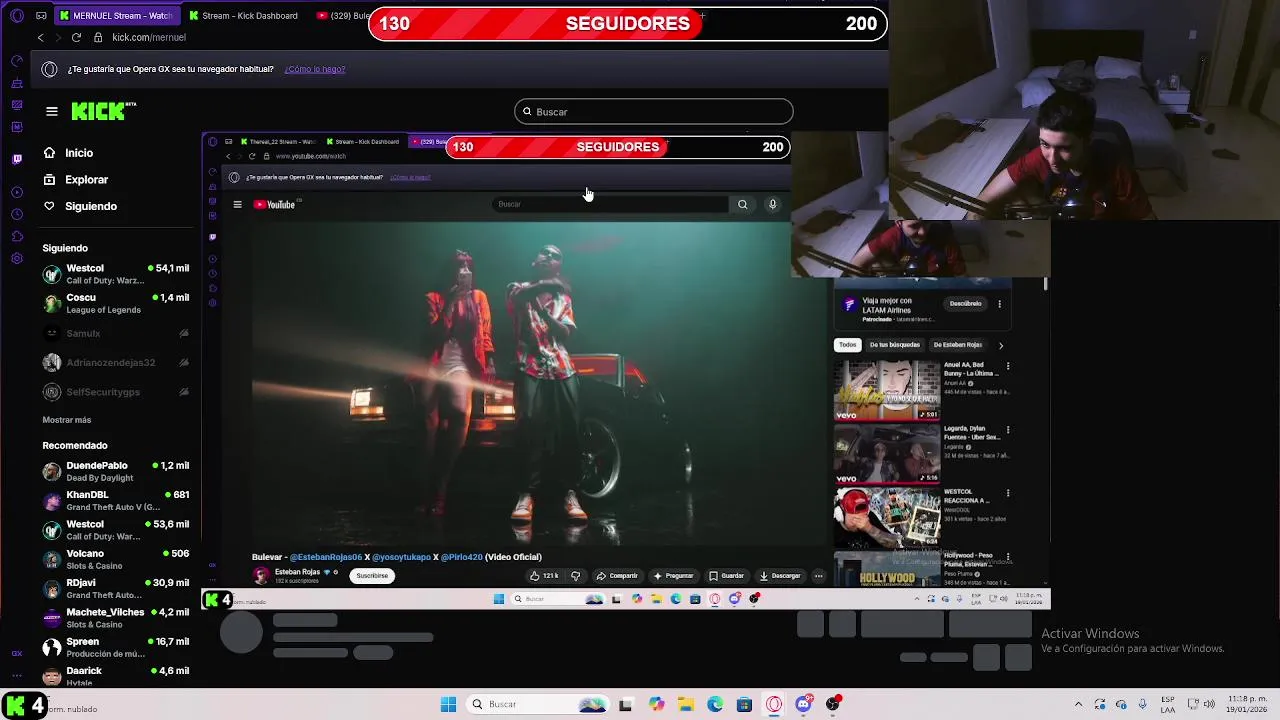
Task: Open Discord from the taskbar
Action: (803, 704)
